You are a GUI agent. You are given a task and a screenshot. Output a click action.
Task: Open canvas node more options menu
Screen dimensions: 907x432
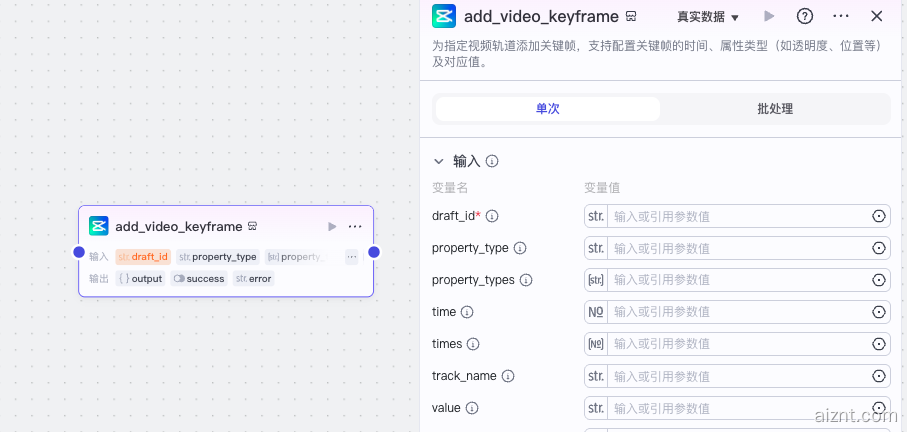point(355,227)
